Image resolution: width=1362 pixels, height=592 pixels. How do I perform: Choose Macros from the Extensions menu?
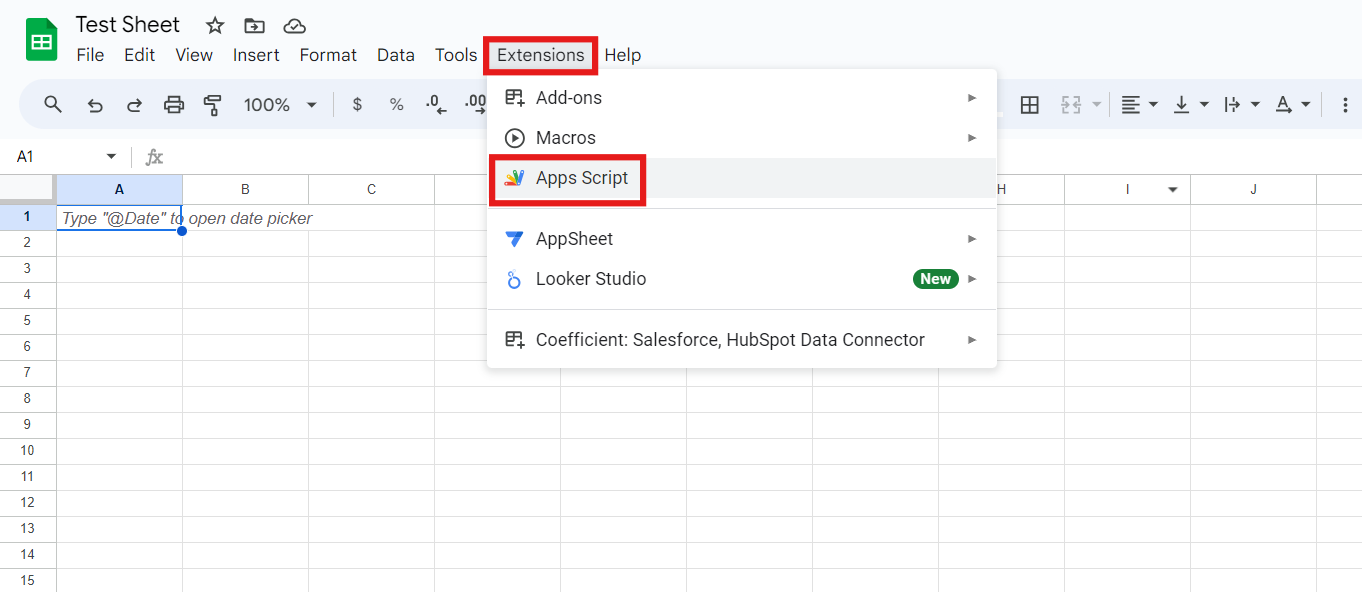742,138
